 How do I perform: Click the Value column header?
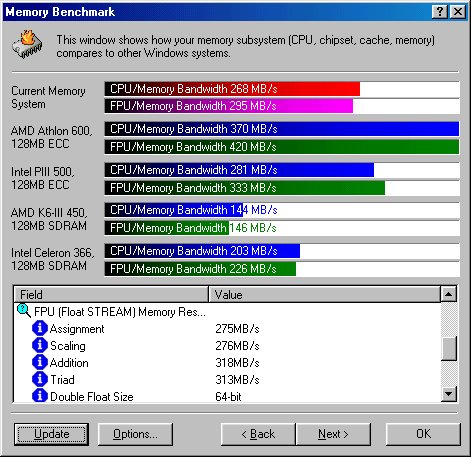click(325, 294)
